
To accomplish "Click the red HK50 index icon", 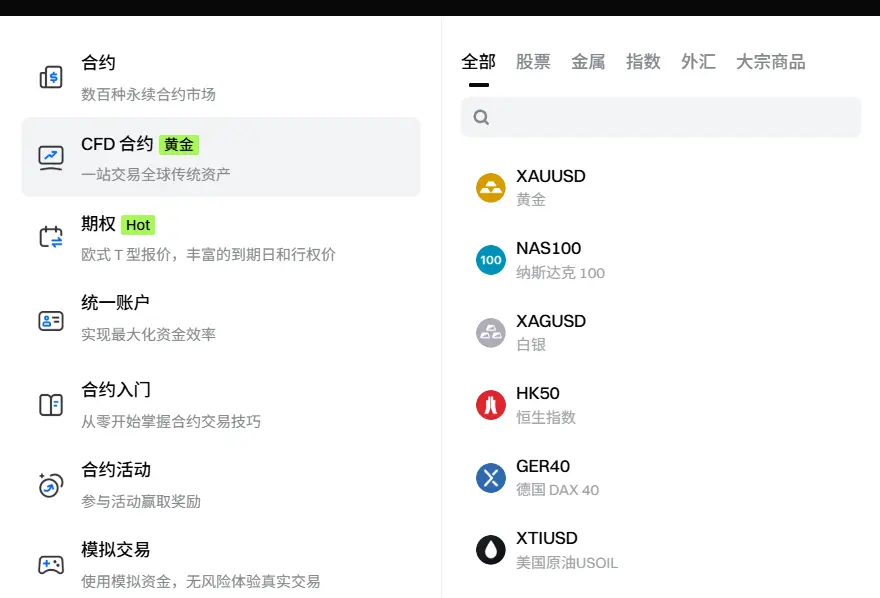I will [x=491, y=405].
